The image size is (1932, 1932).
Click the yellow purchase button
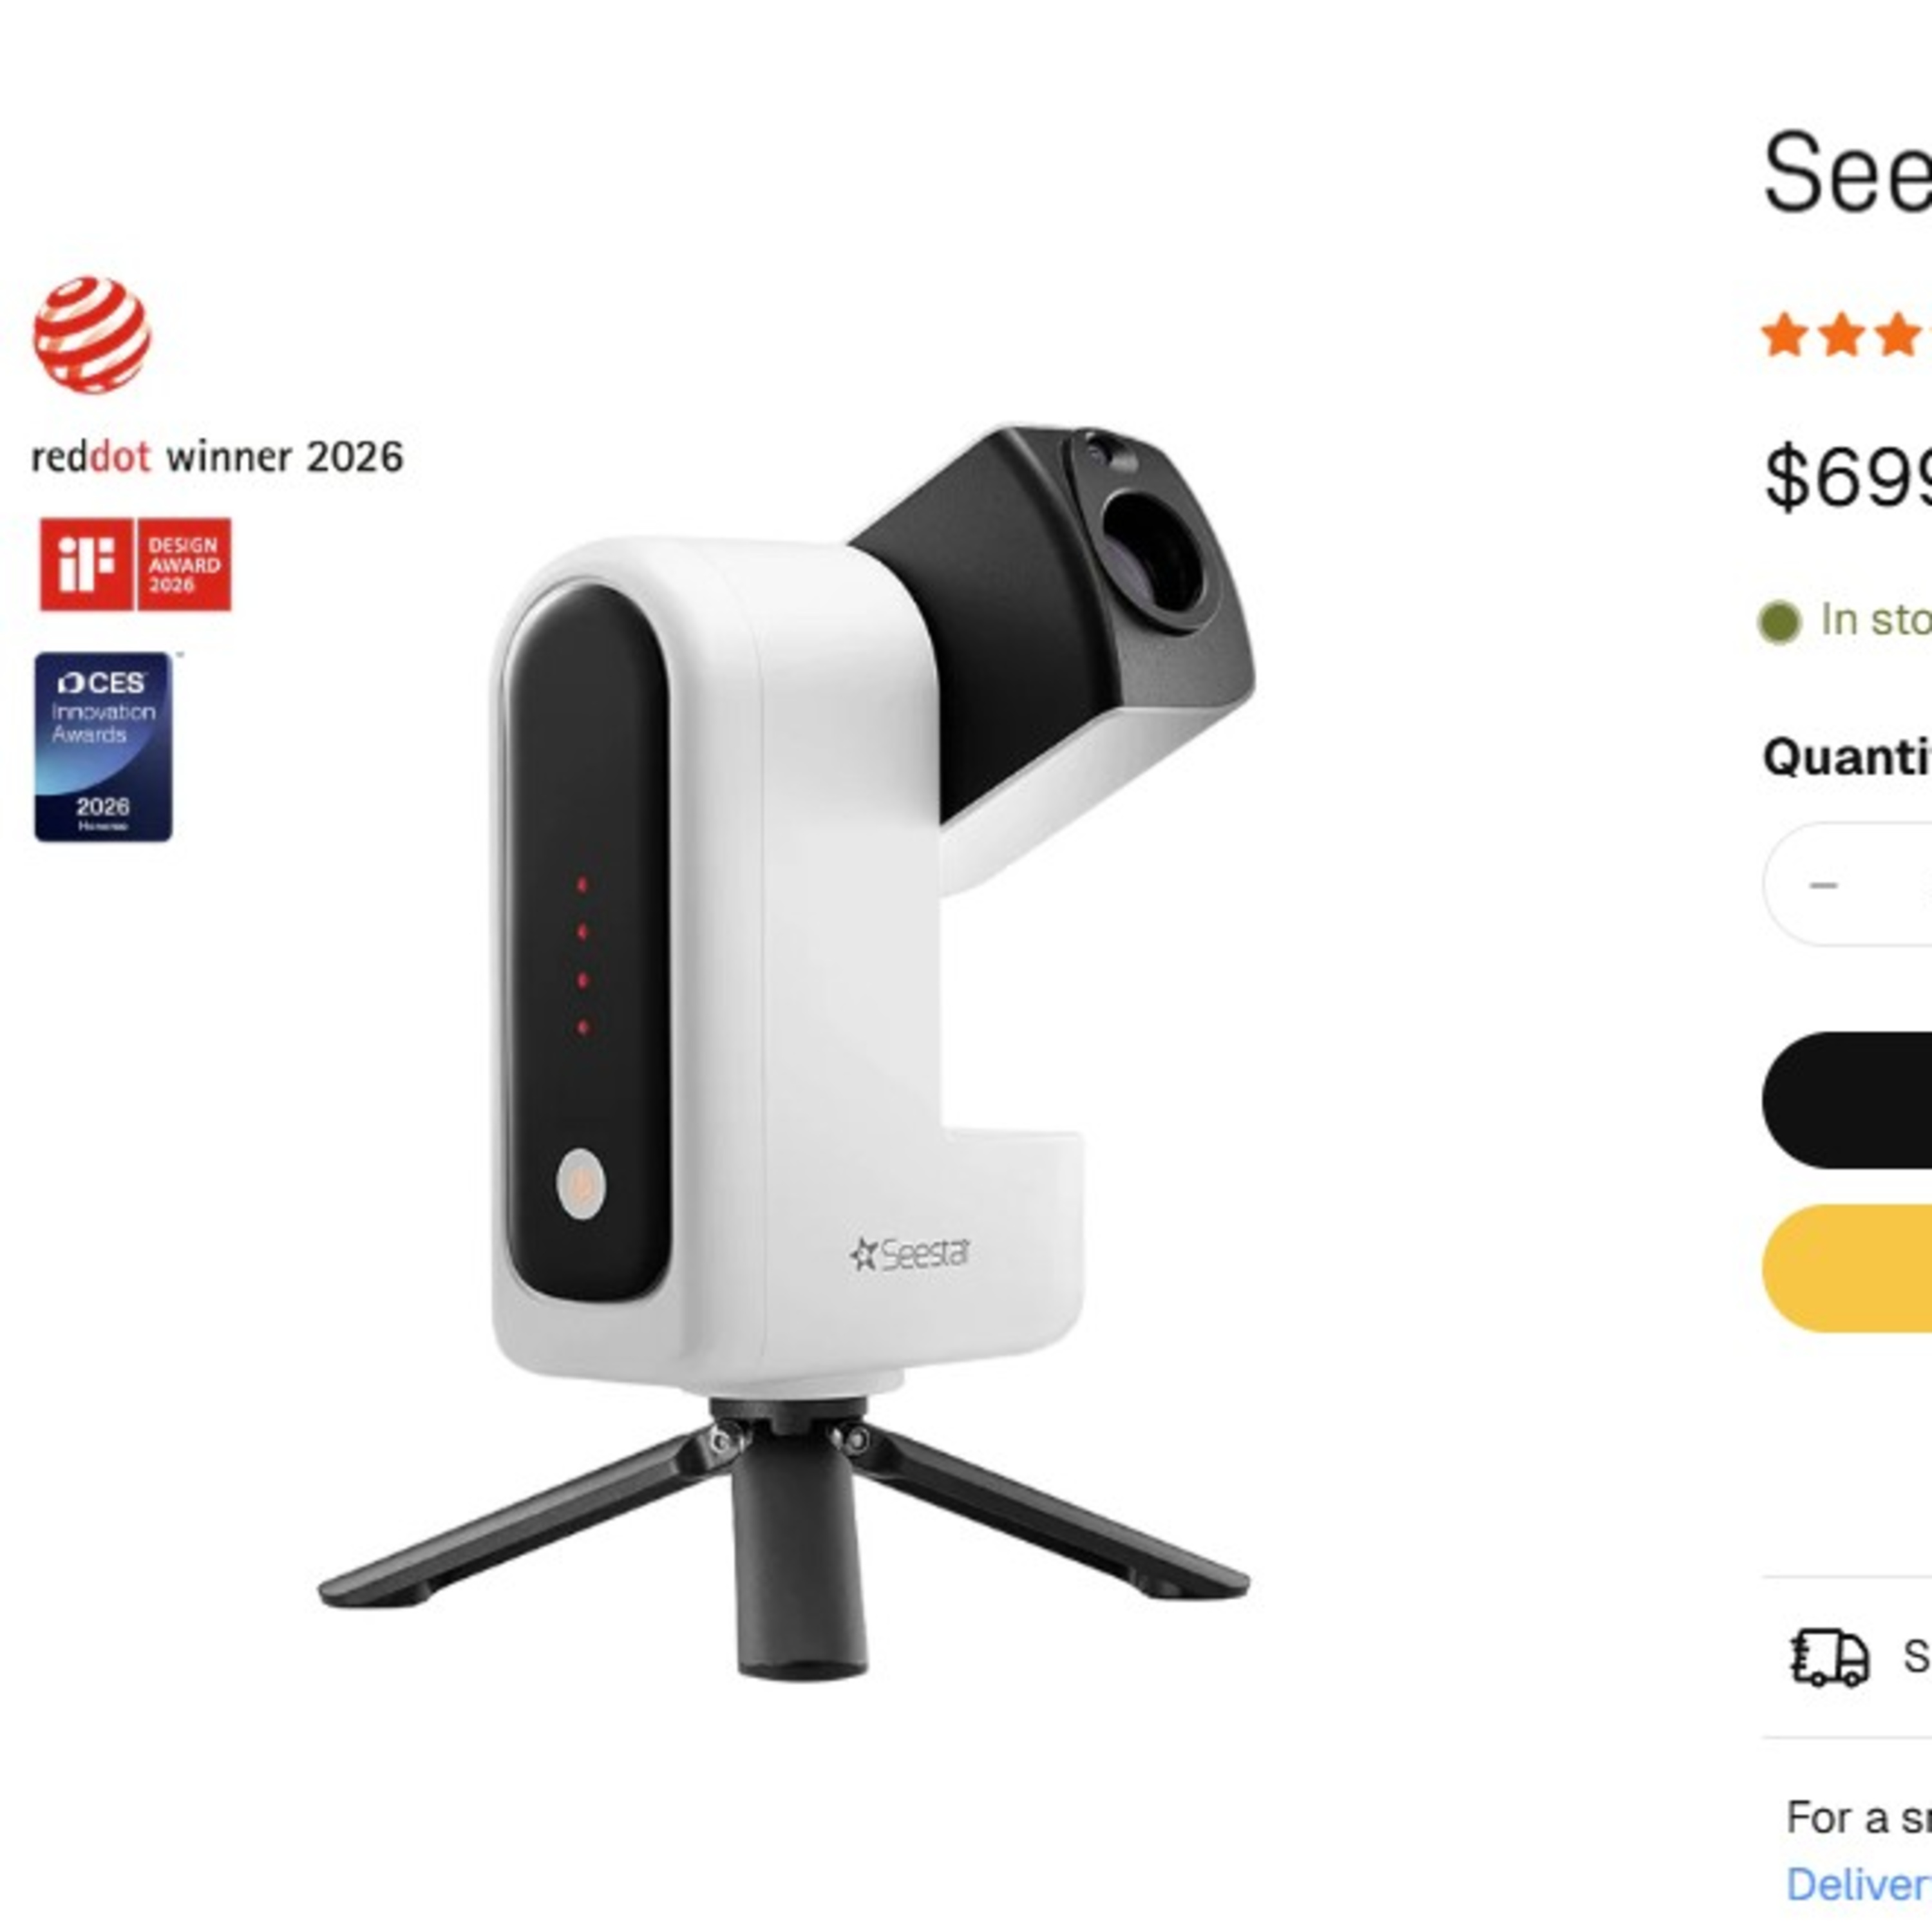tap(1847, 1268)
